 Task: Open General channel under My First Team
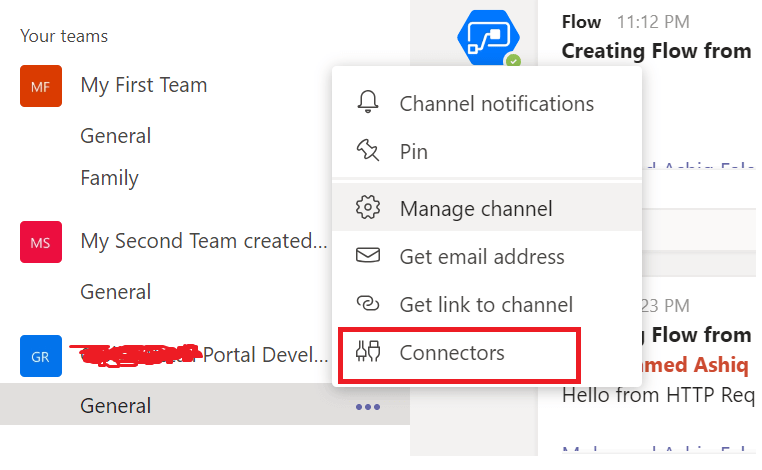click(x=116, y=136)
